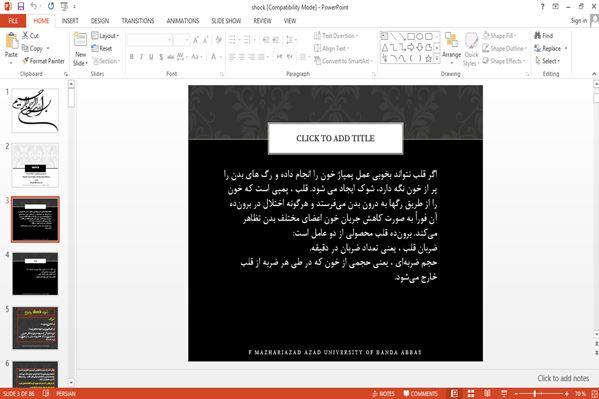Toggle text Shadow formatting
Image resolution: width=599 pixels, height=399 pixels.
point(161,57)
